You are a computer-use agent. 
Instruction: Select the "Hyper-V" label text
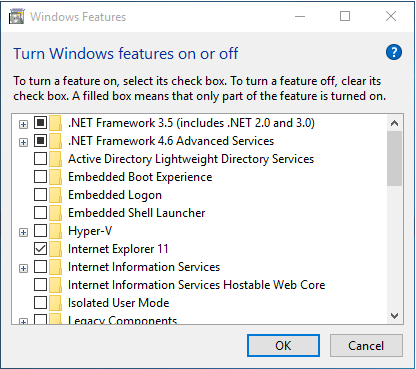[x=90, y=231]
